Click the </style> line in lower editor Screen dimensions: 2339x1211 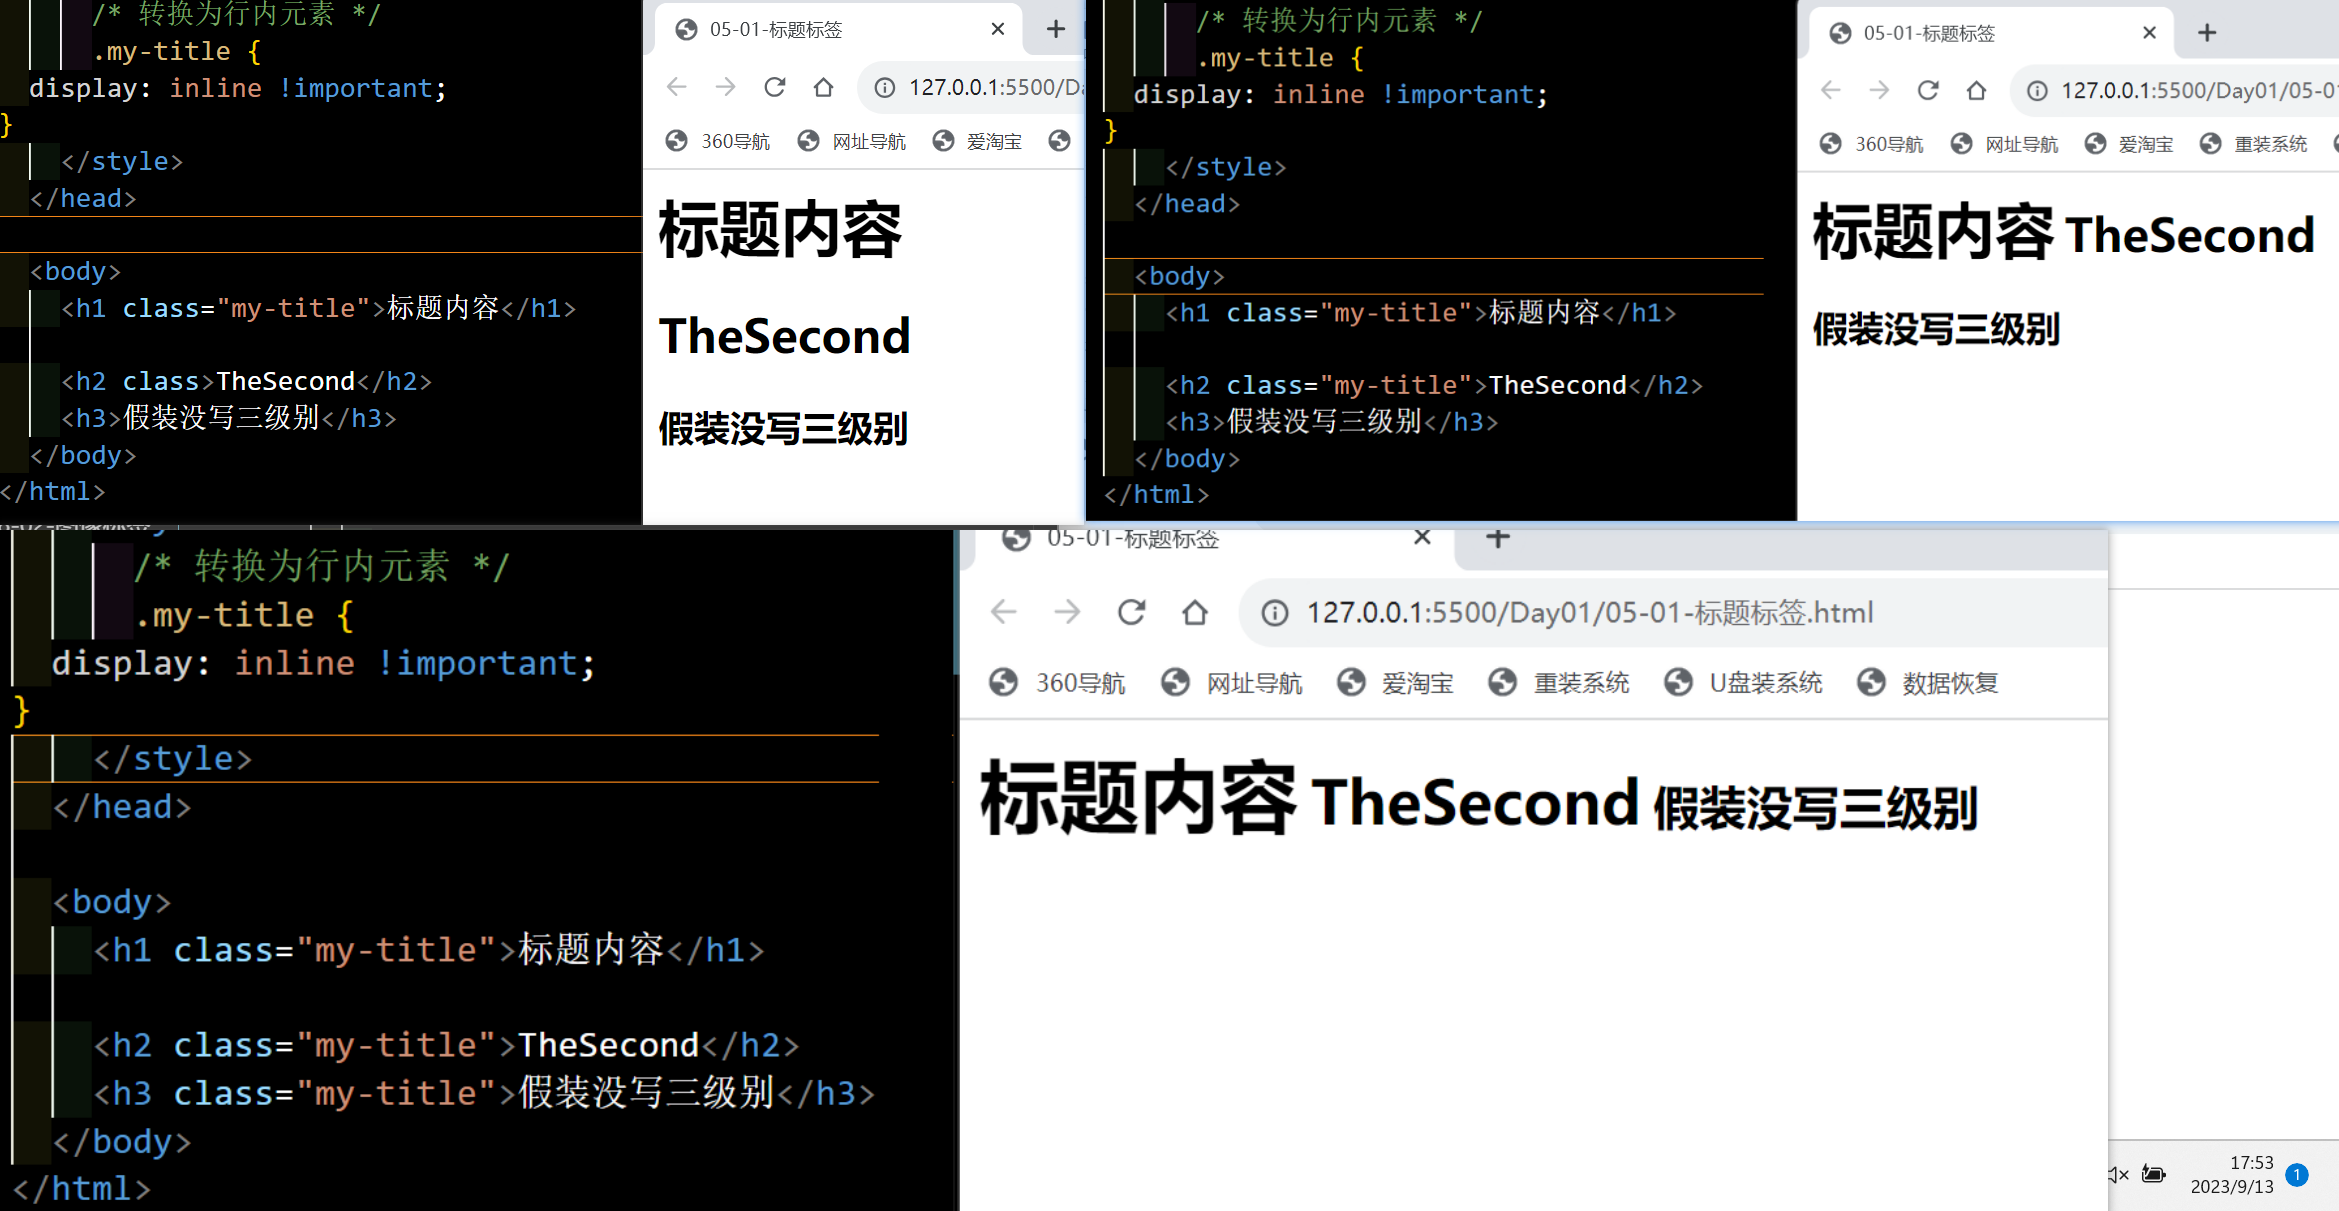point(172,759)
